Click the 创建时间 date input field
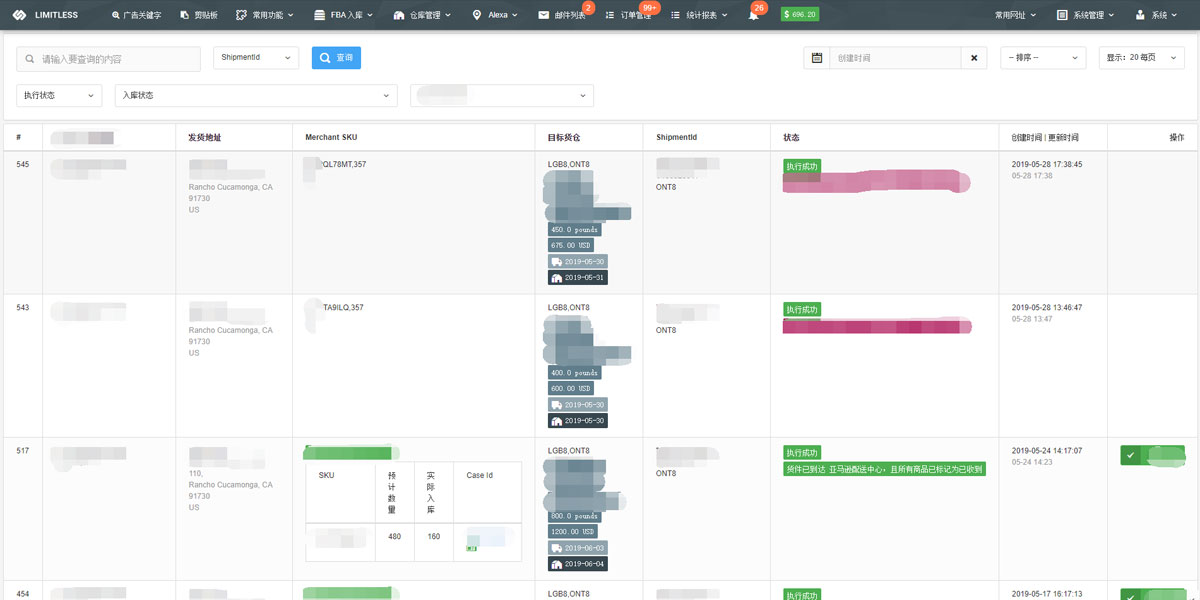1200x600 pixels. coord(895,58)
